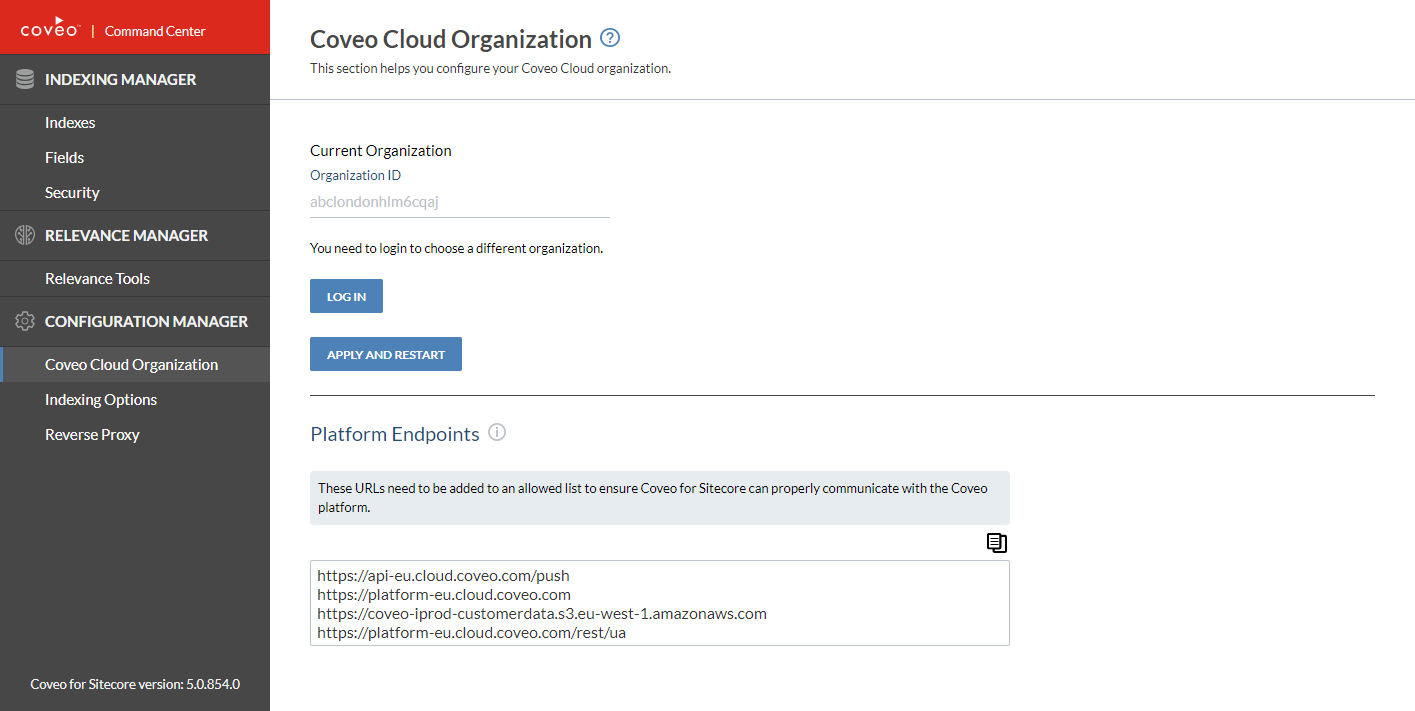
Task: Open the Security menu item
Action: 72,193
